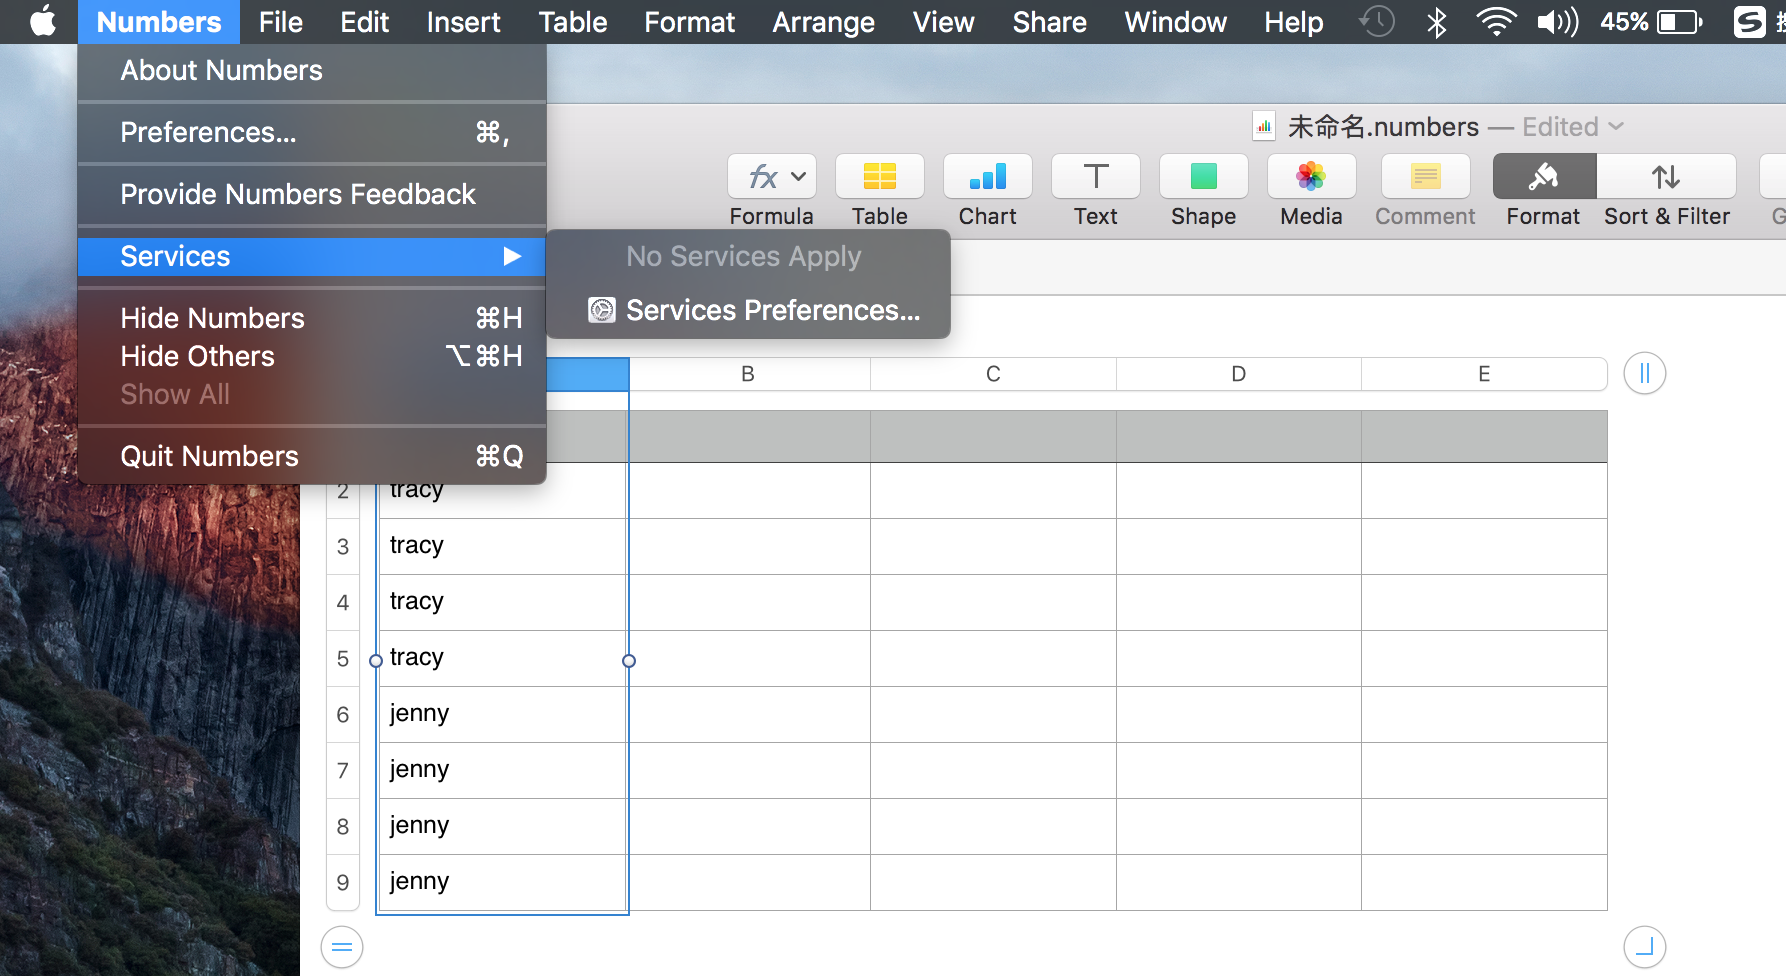Select column D header
The height and width of the screenshot is (976, 1786).
tap(1239, 374)
